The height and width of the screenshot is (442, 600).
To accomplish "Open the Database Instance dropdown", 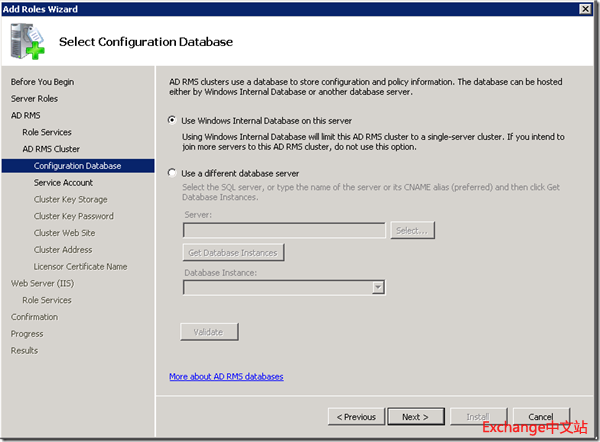I will (378, 287).
